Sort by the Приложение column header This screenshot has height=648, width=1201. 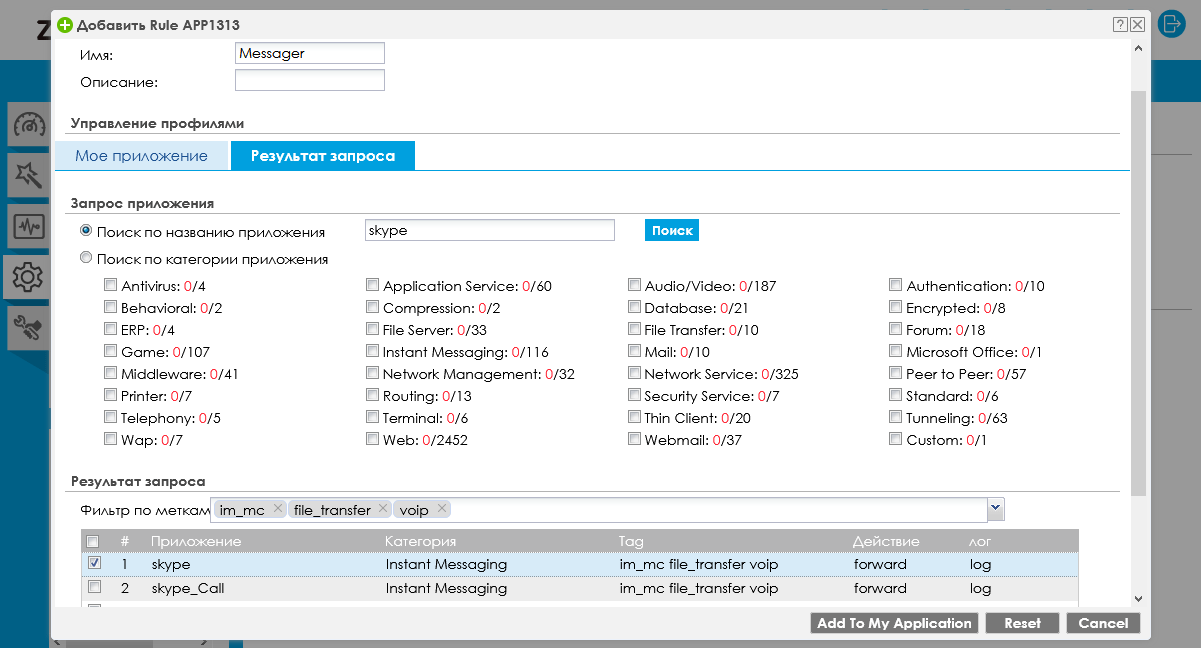(196, 541)
